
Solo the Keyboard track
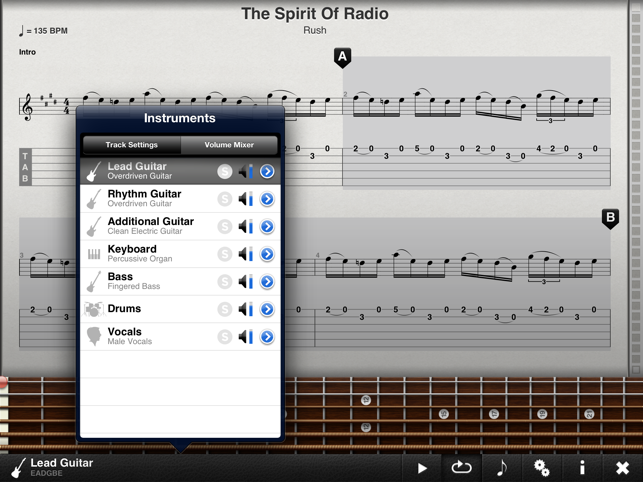coord(225,254)
